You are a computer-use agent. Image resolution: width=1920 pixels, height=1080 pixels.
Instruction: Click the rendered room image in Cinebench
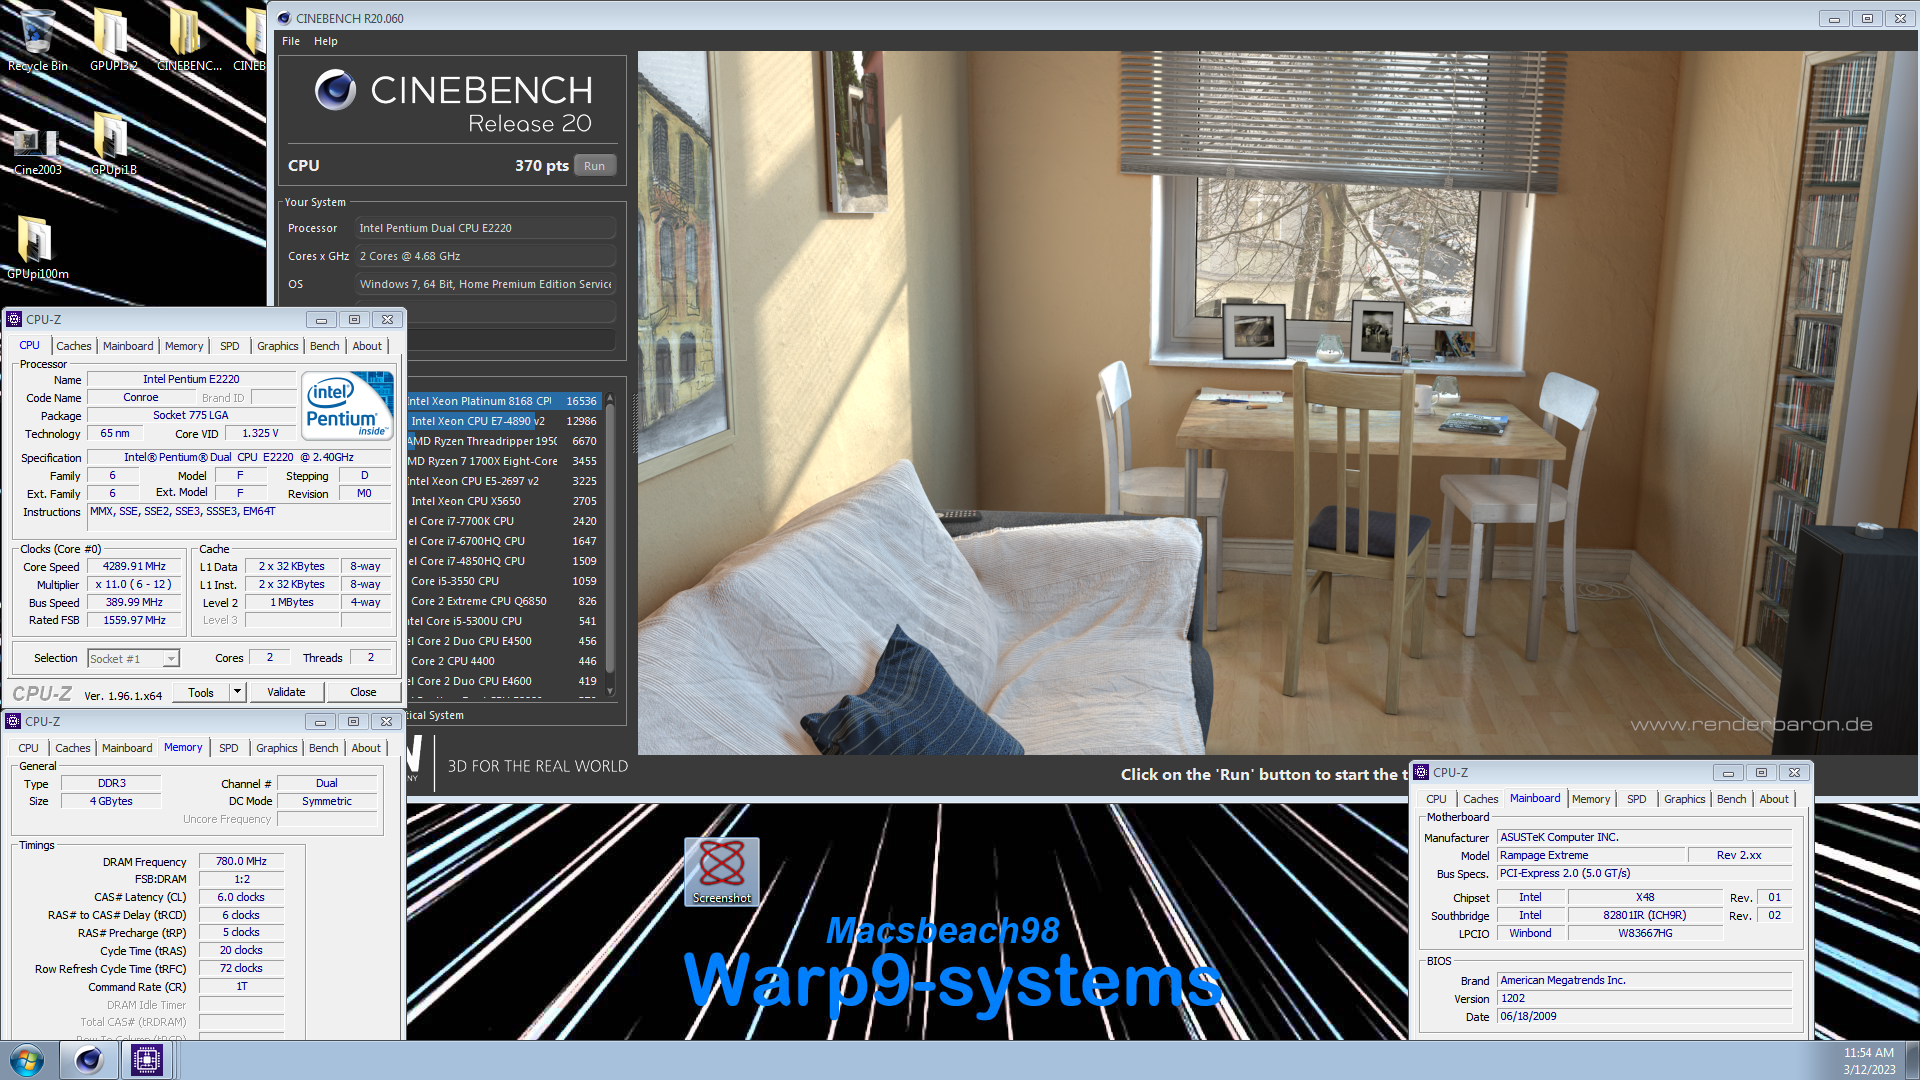pos(1278,402)
